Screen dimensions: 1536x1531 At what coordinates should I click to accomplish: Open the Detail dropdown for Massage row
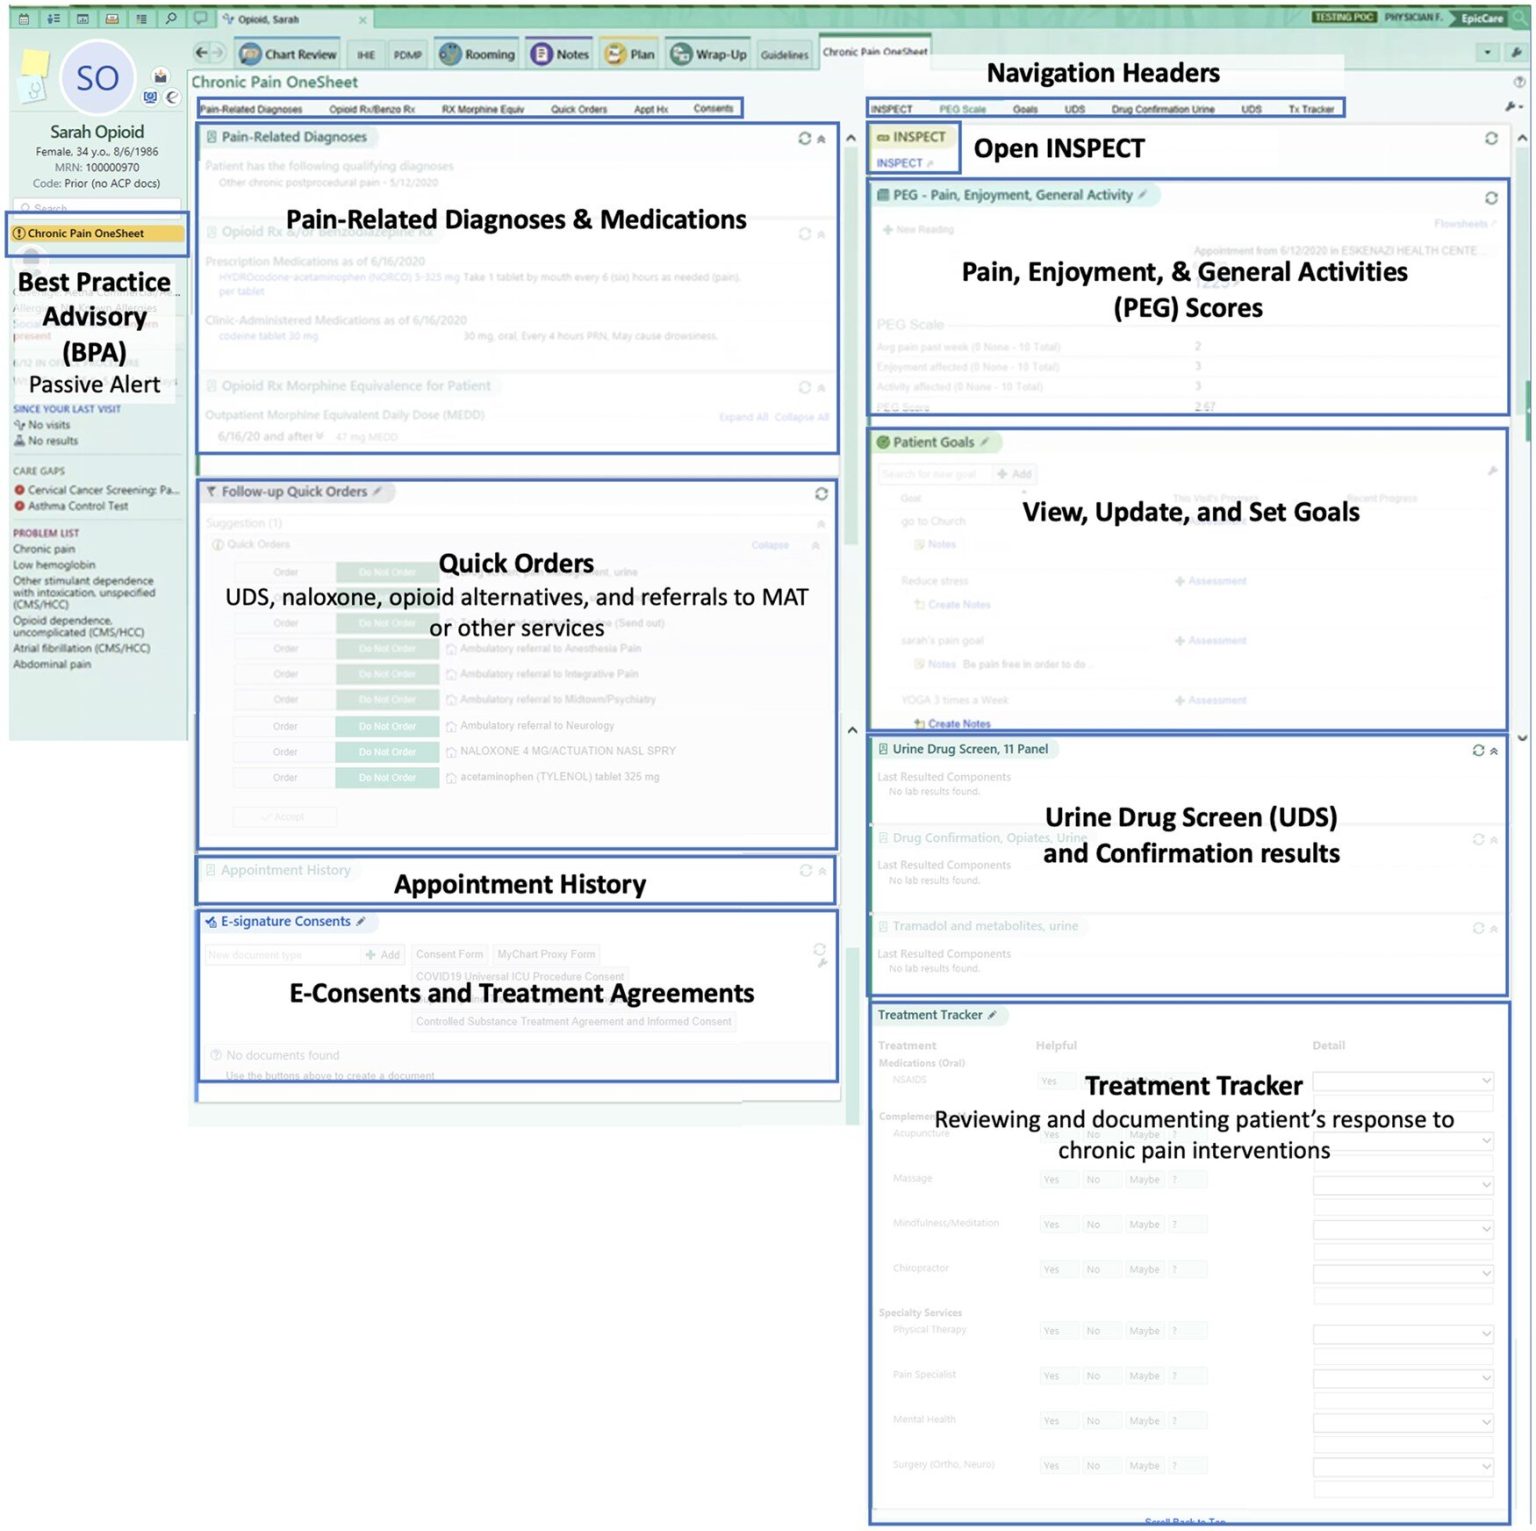(x=1403, y=1185)
